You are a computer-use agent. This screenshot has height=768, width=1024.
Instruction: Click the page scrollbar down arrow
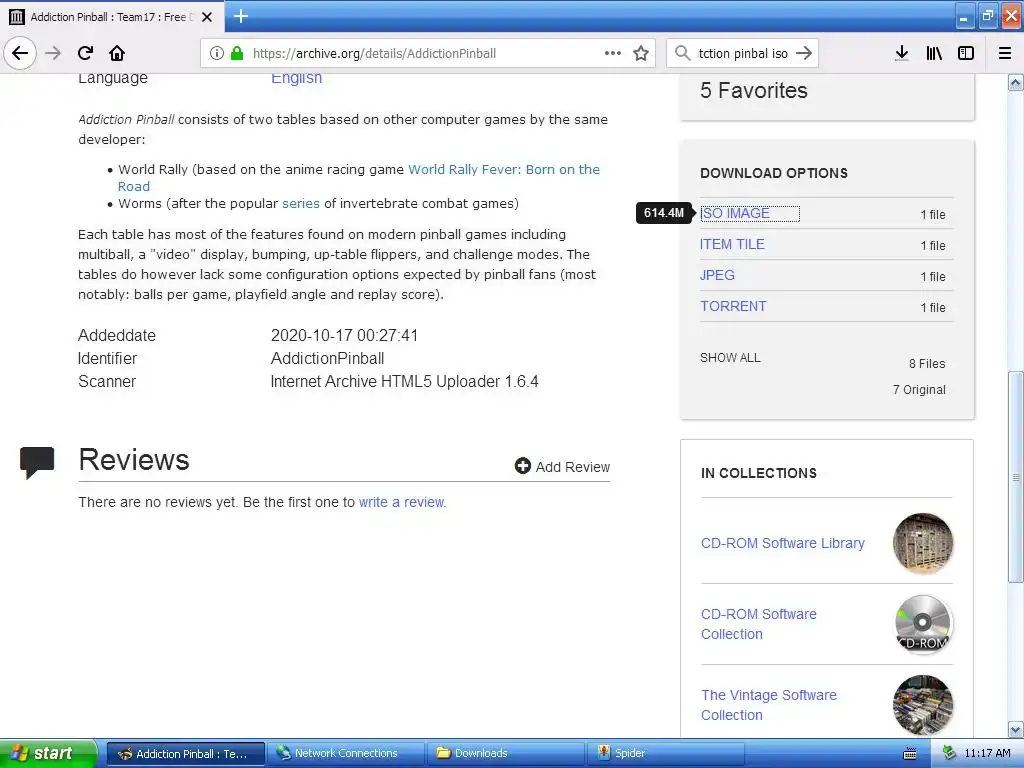coord(1016,729)
